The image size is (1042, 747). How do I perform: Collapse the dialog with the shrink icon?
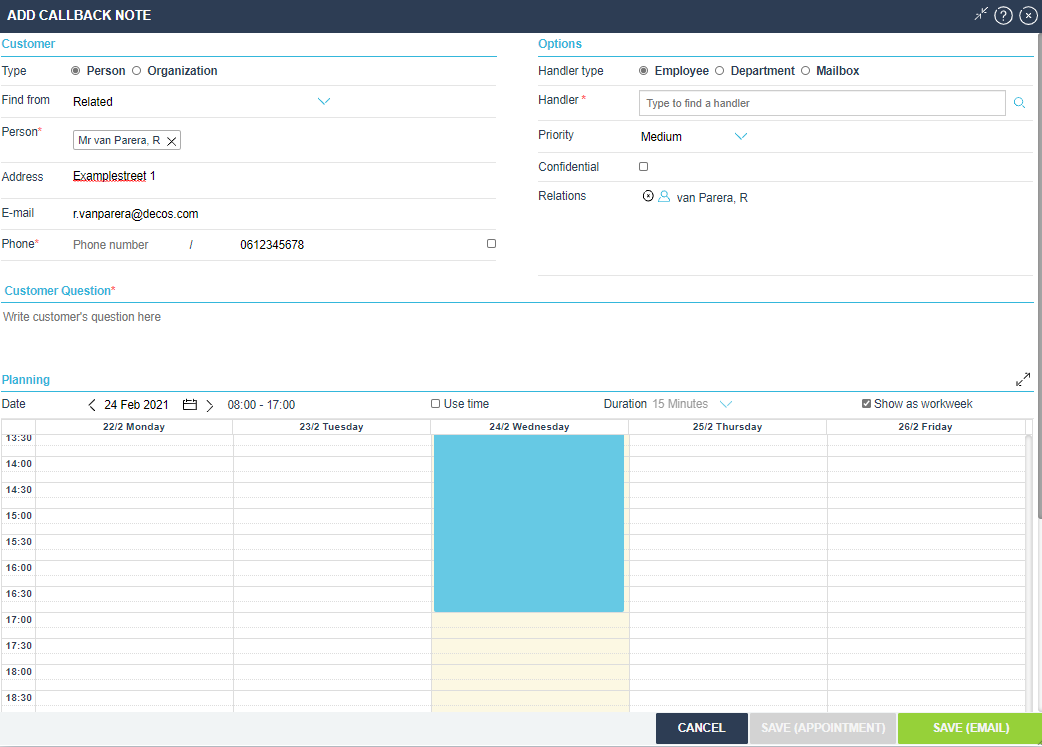[x=981, y=15]
